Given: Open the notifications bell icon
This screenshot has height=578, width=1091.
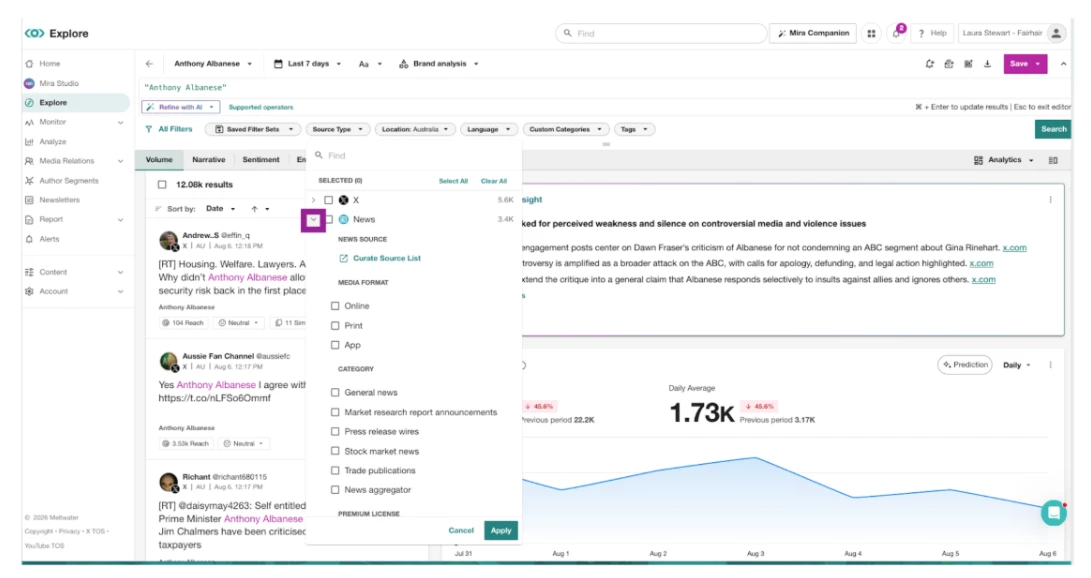Looking at the screenshot, I should click(x=896, y=33).
